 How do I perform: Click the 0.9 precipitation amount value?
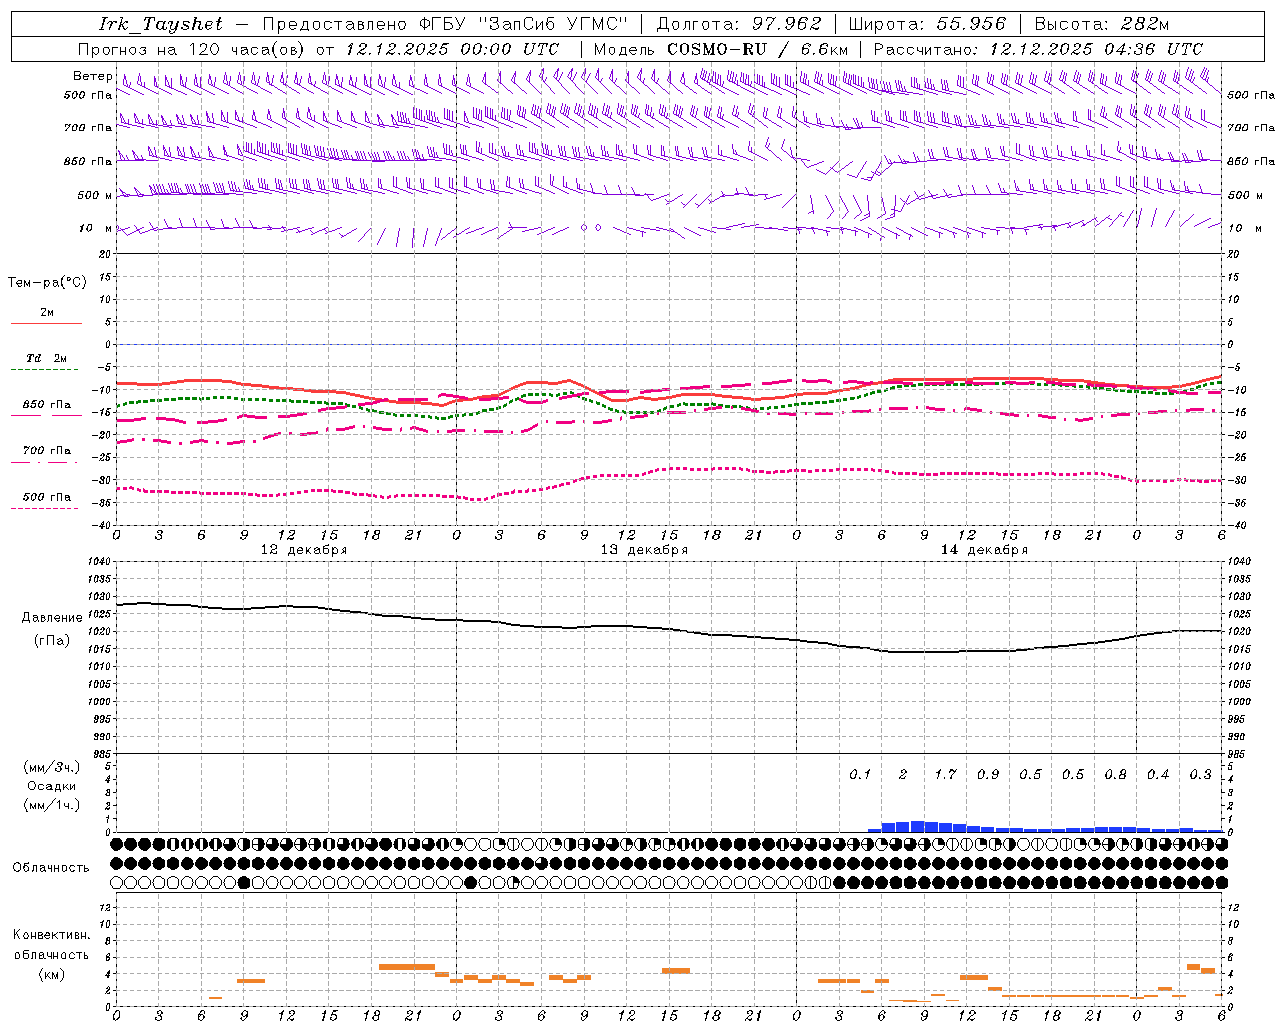(988, 775)
